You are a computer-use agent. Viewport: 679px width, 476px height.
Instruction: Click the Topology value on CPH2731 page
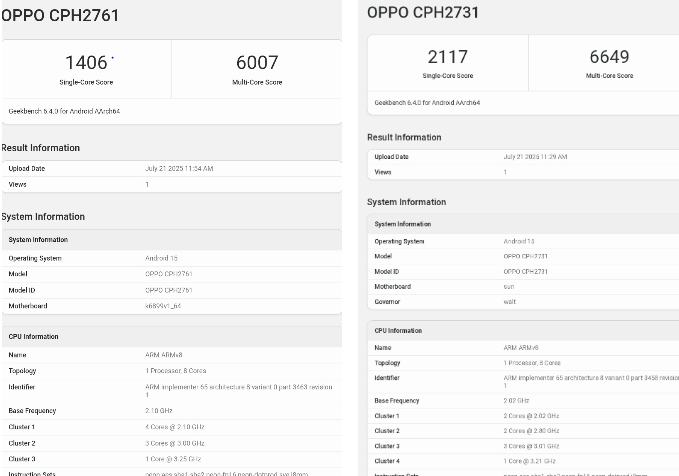[532, 363]
